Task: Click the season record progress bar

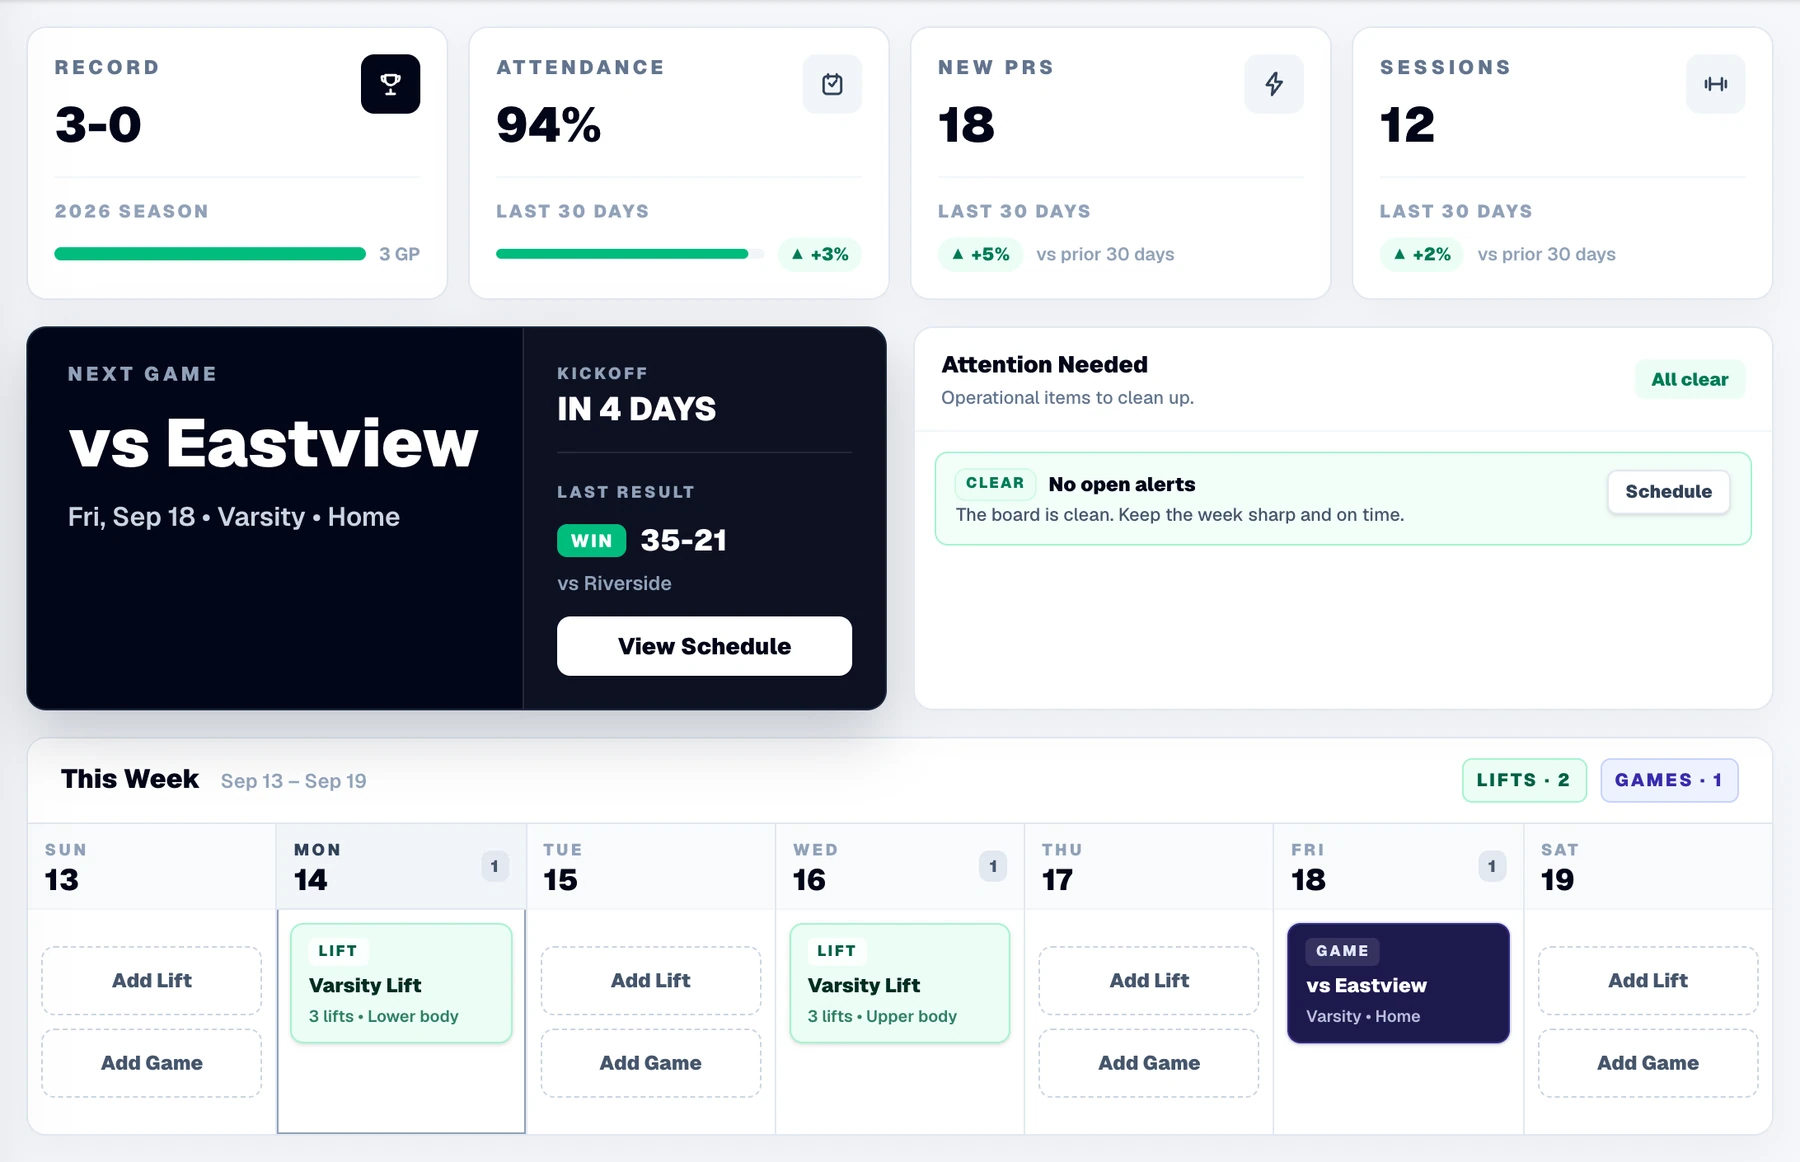Action: tap(210, 254)
